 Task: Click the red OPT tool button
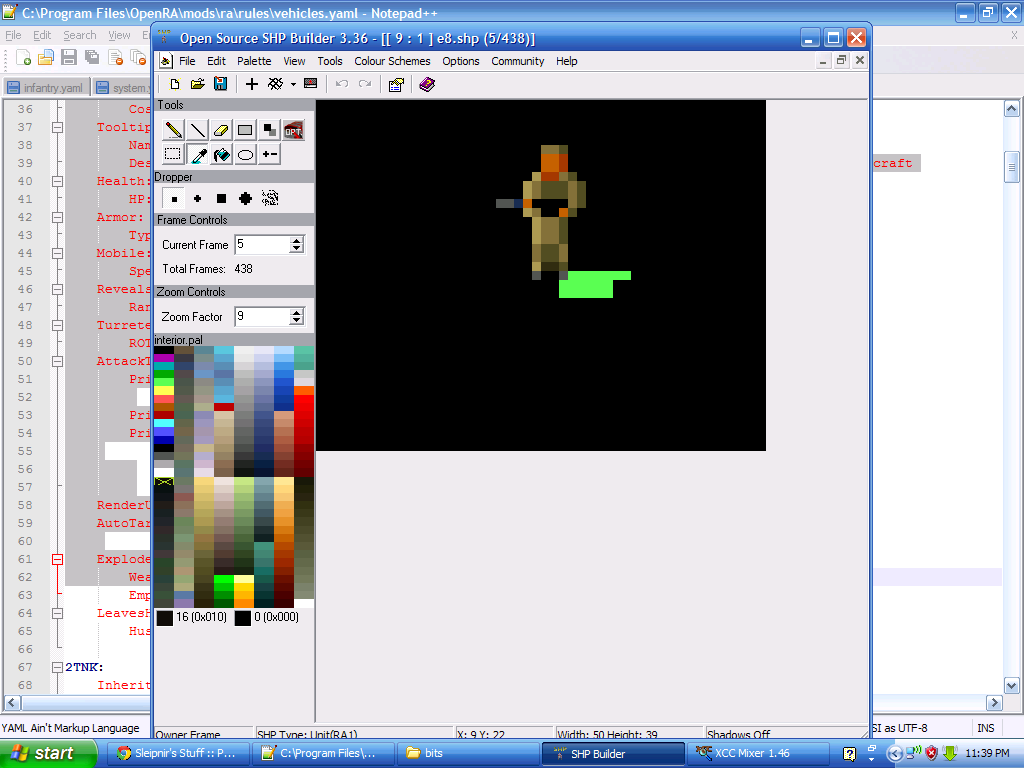tap(293, 130)
